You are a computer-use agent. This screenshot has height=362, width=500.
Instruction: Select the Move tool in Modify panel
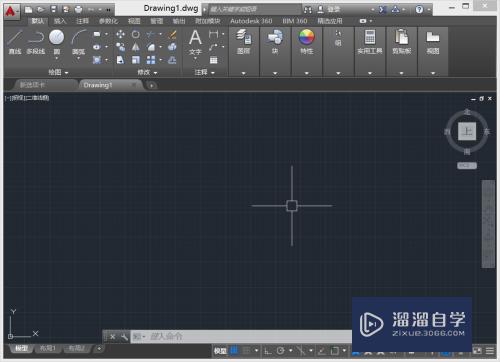[120, 34]
